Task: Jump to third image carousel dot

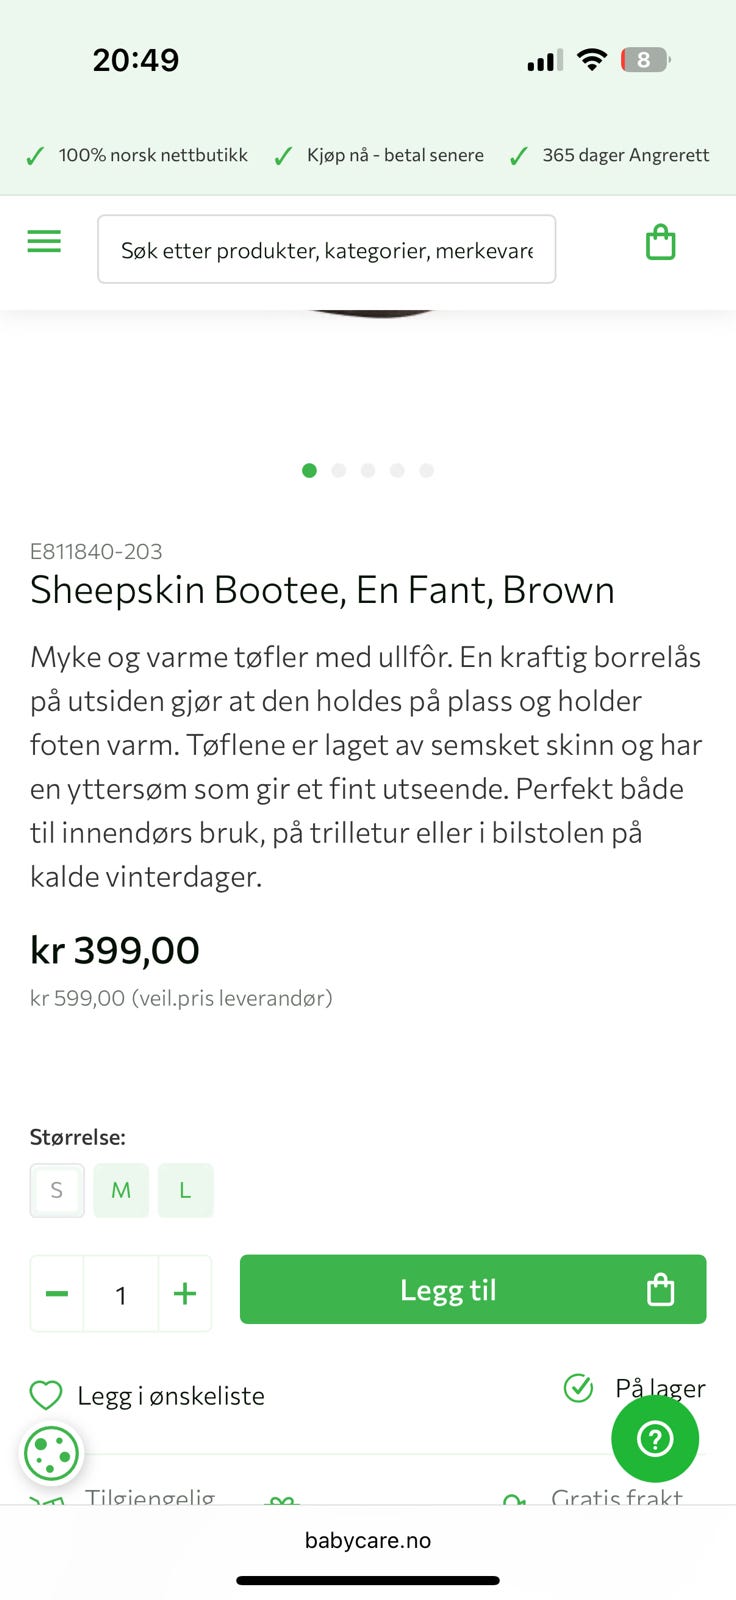Action: tap(368, 470)
